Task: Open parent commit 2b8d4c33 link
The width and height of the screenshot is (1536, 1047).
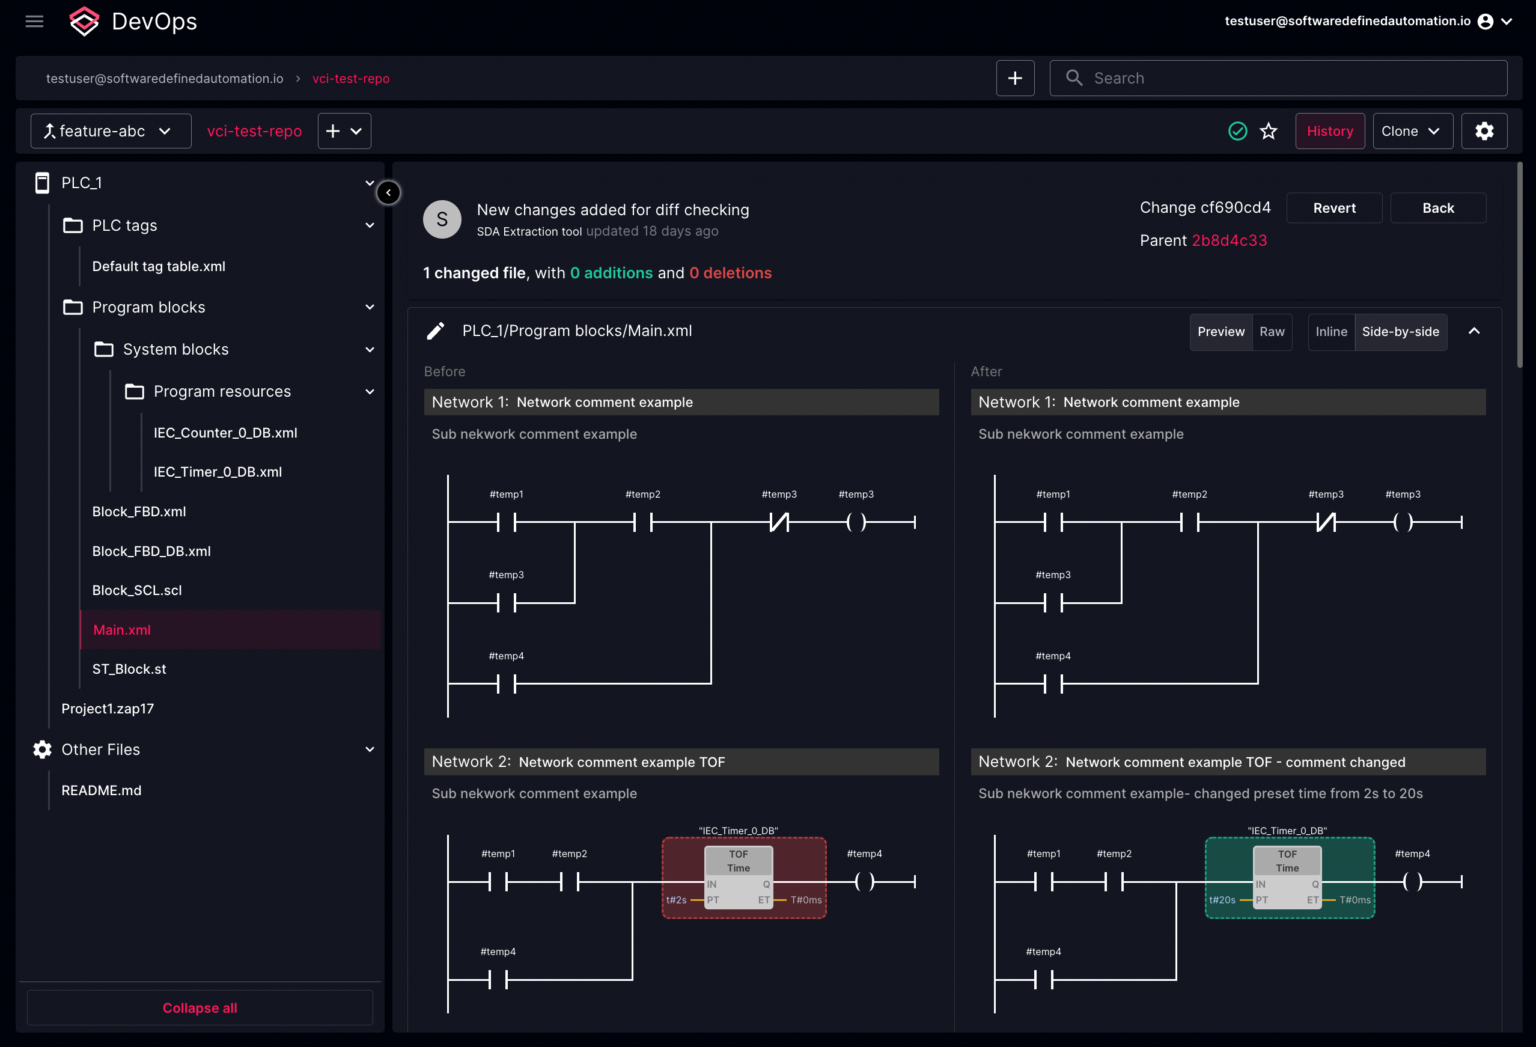Action: click(1229, 241)
